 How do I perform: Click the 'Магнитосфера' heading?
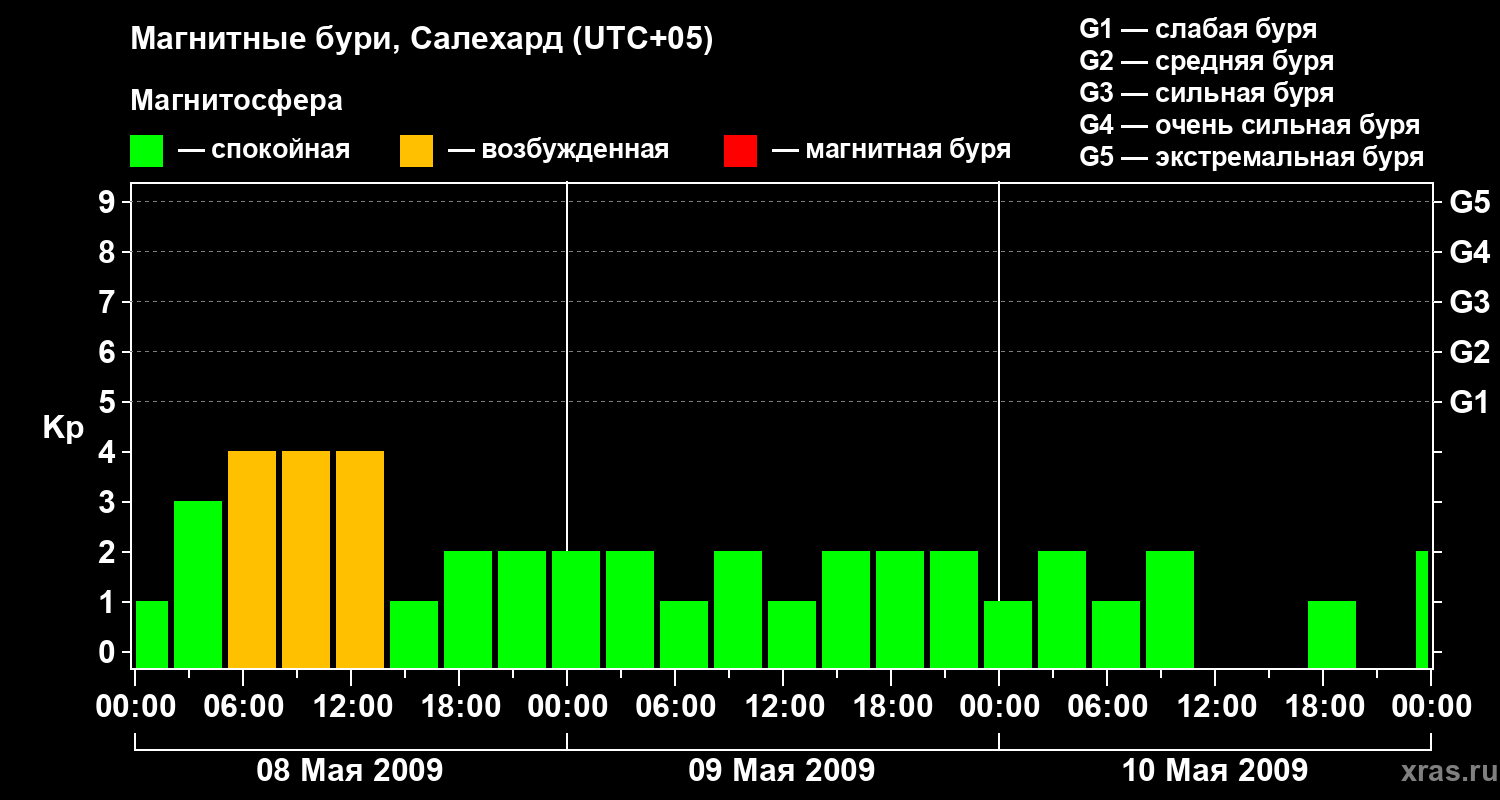(x=236, y=101)
